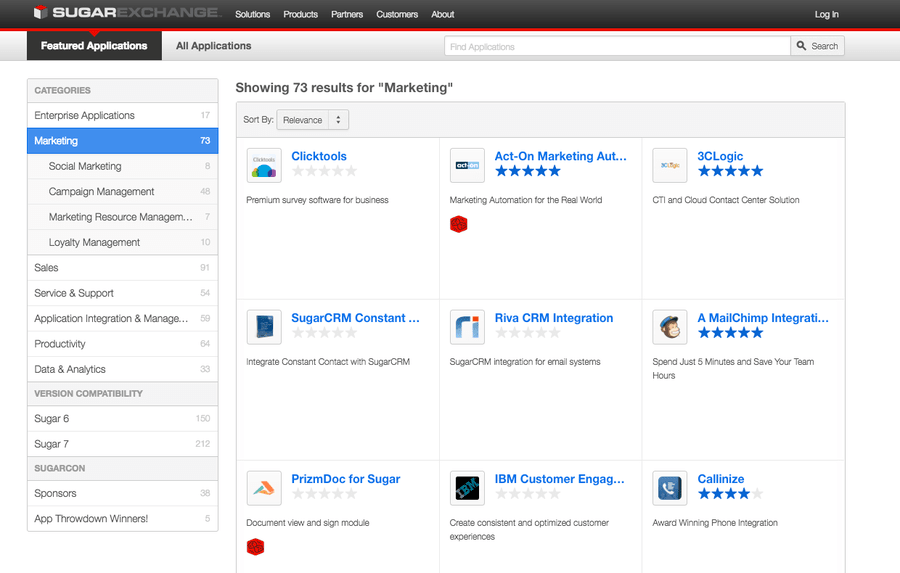Open the Solutions menu
Image resolution: width=900 pixels, height=573 pixels.
tap(253, 14)
